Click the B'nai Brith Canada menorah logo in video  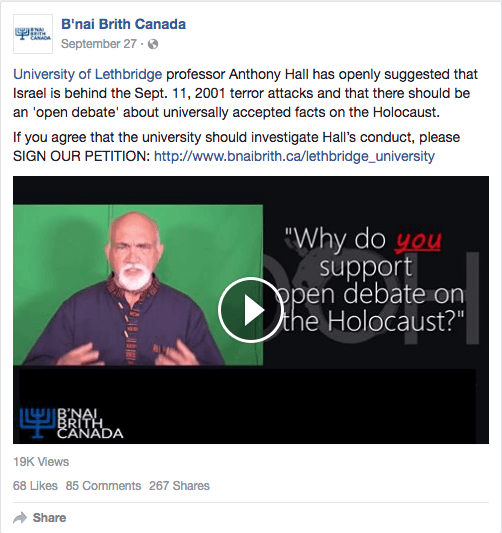click(x=71, y=423)
